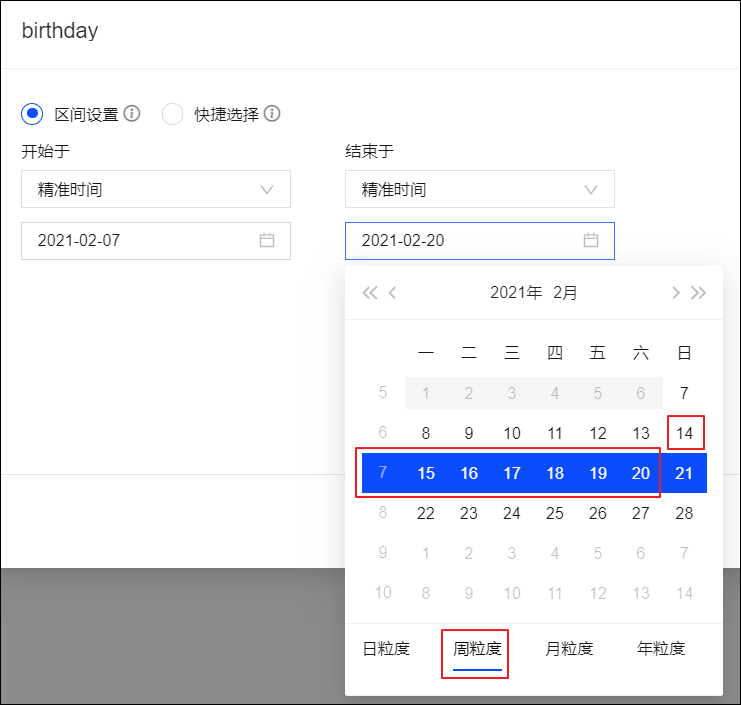The width and height of the screenshot is (741, 705).
Task: Click info icon next to 快捷选择
Action: point(272,113)
